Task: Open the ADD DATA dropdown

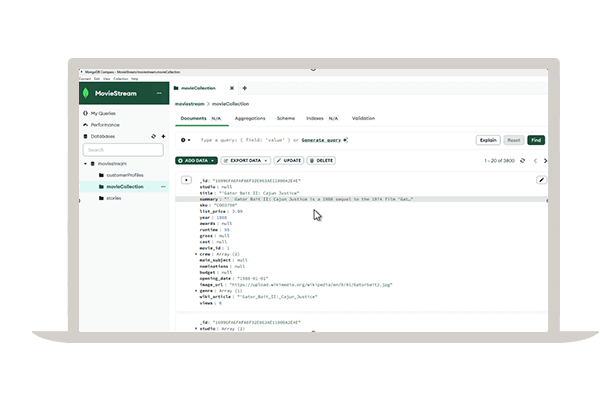Action: coord(196,161)
